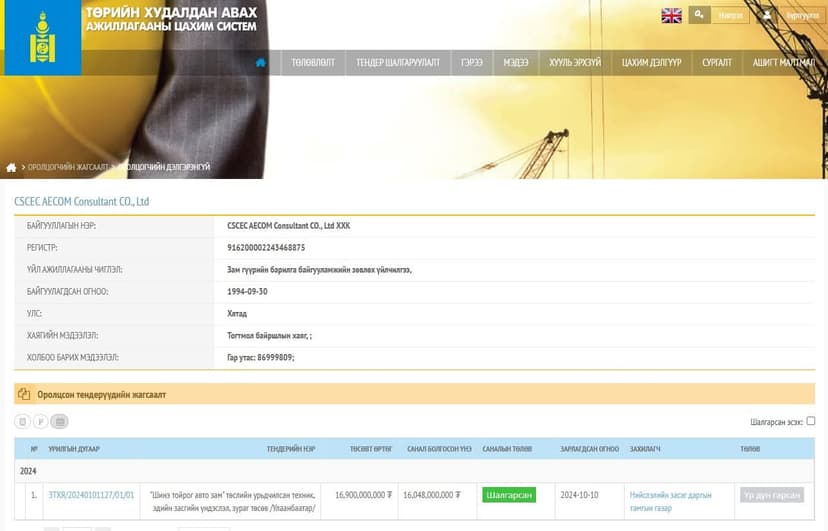The image size is (828, 531).
Task: Click the breadcrumb home icon
Action: point(11,168)
